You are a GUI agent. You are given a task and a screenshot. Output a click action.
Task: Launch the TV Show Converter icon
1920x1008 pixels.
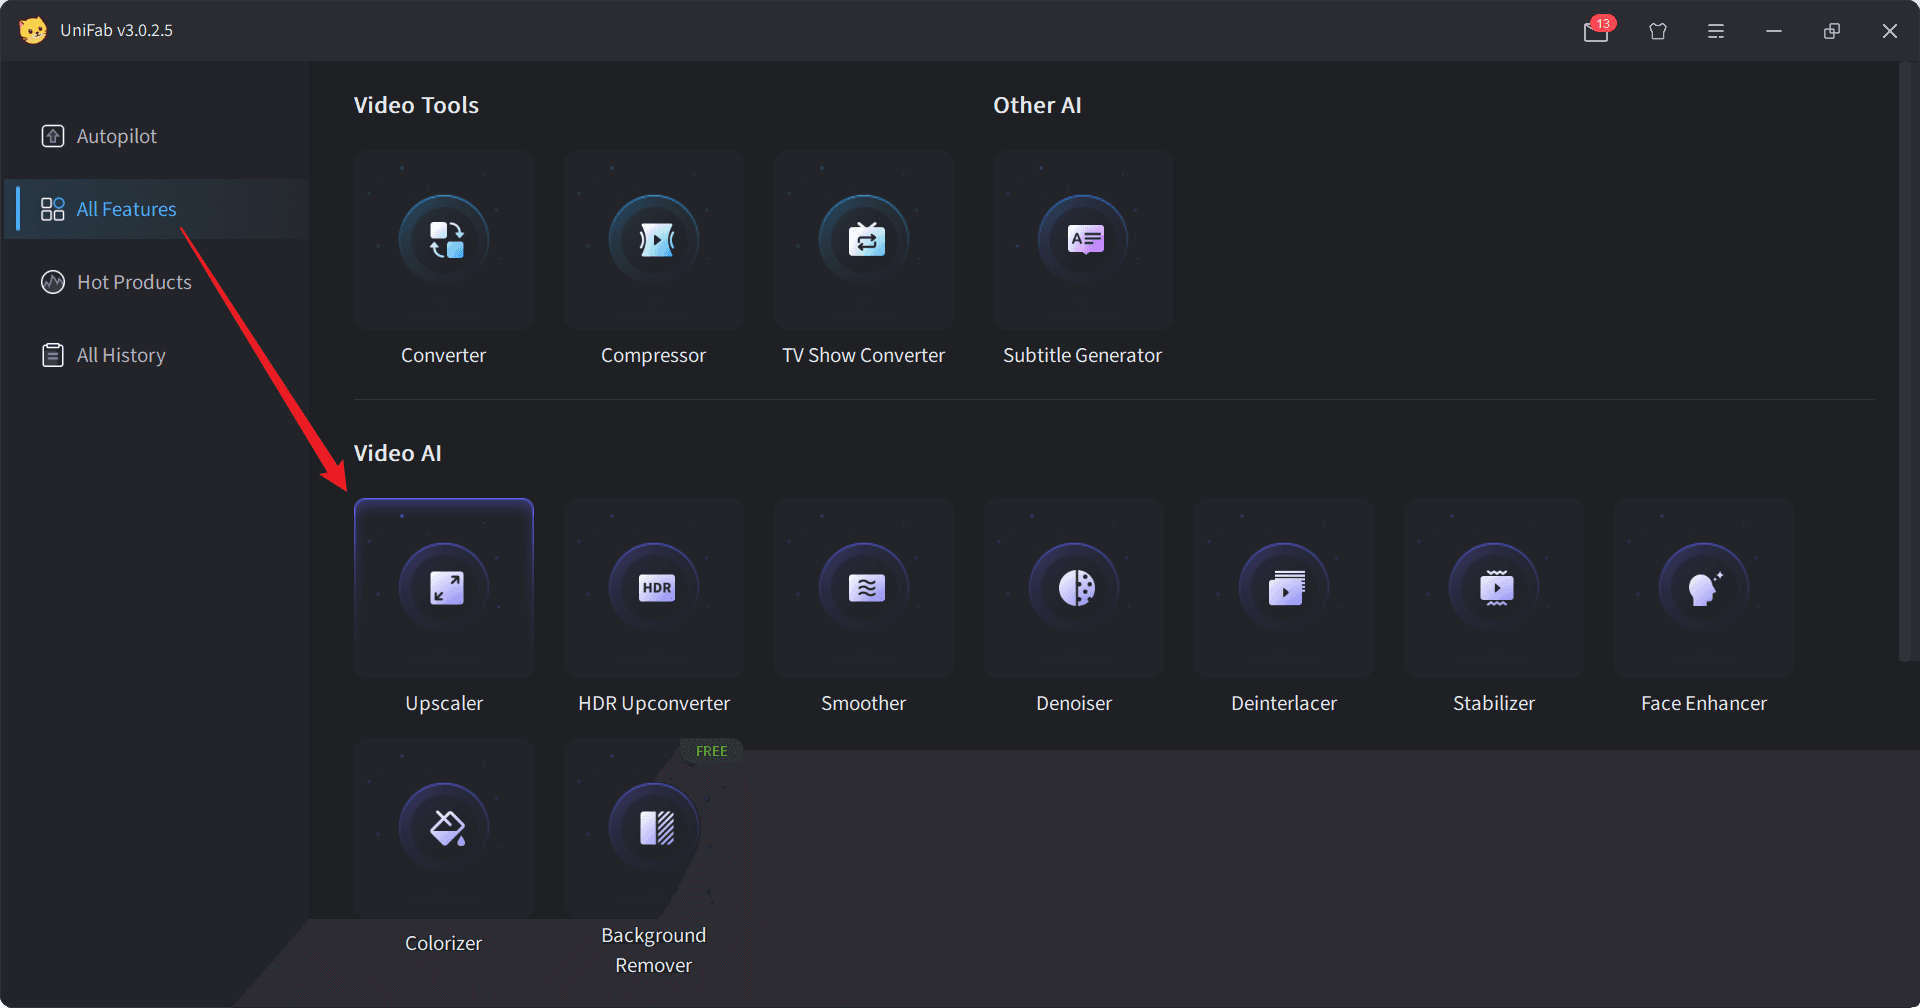(864, 240)
